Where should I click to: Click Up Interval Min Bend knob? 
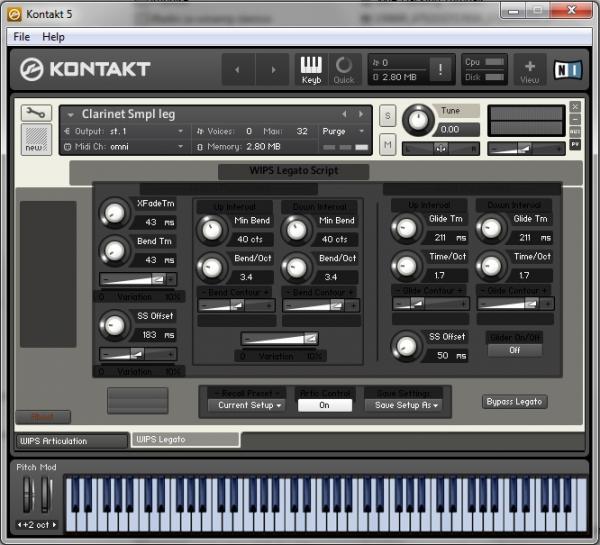pyautogui.click(x=212, y=230)
